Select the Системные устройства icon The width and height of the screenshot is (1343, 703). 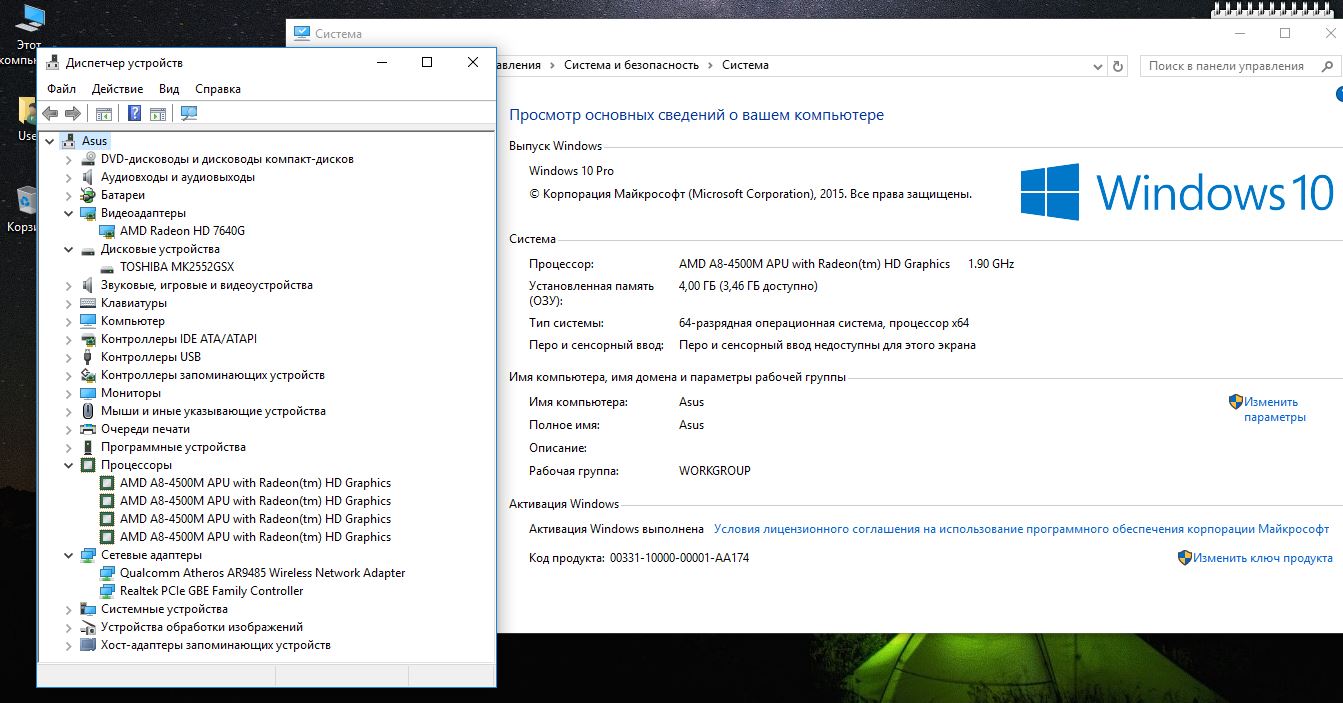pyautogui.click(x=88, y=609)
